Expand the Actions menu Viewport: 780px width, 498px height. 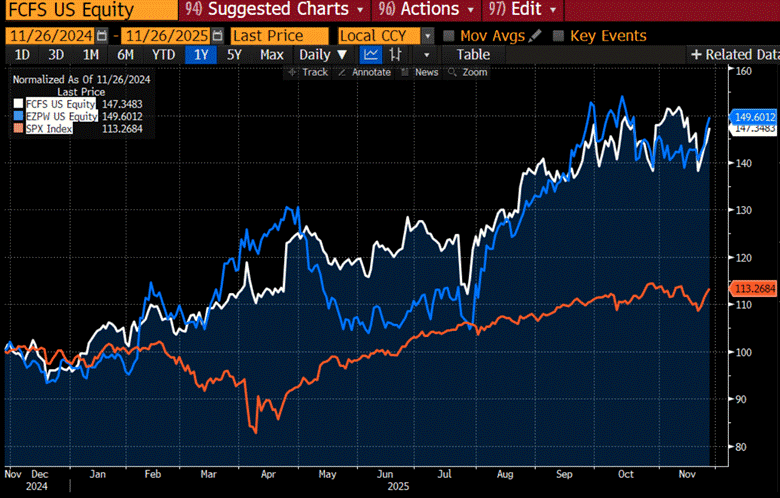pyautogui.click(x=426, y=9)
